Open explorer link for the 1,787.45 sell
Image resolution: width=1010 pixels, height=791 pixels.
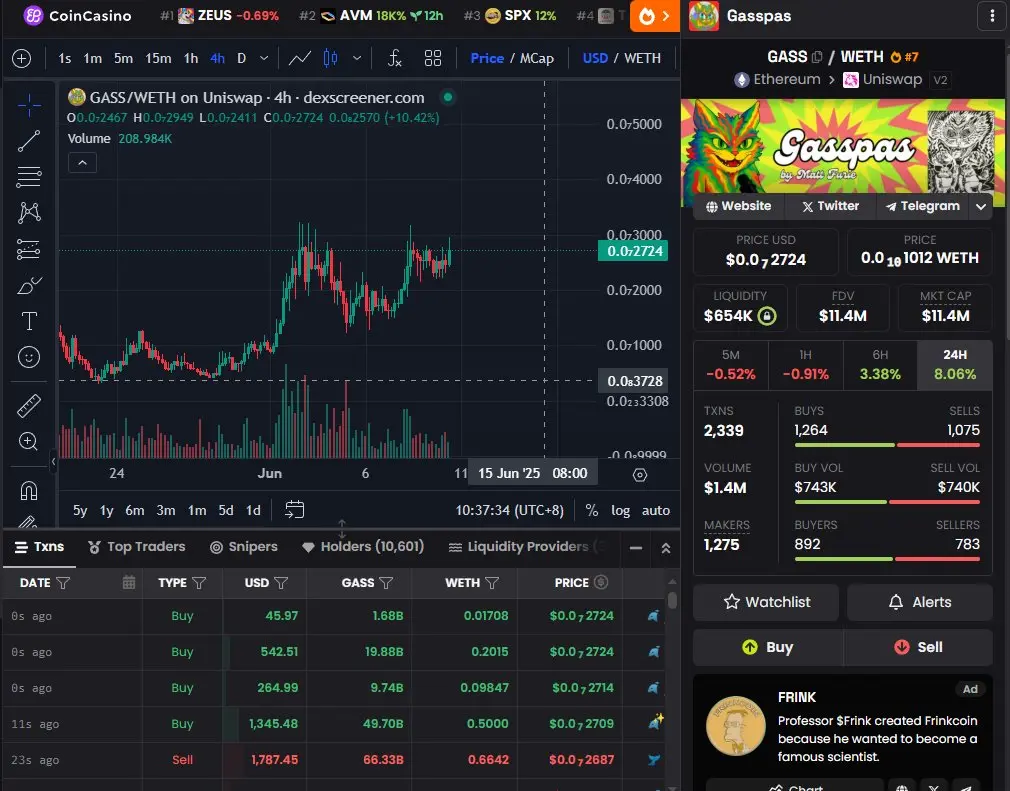click(654, 759)
